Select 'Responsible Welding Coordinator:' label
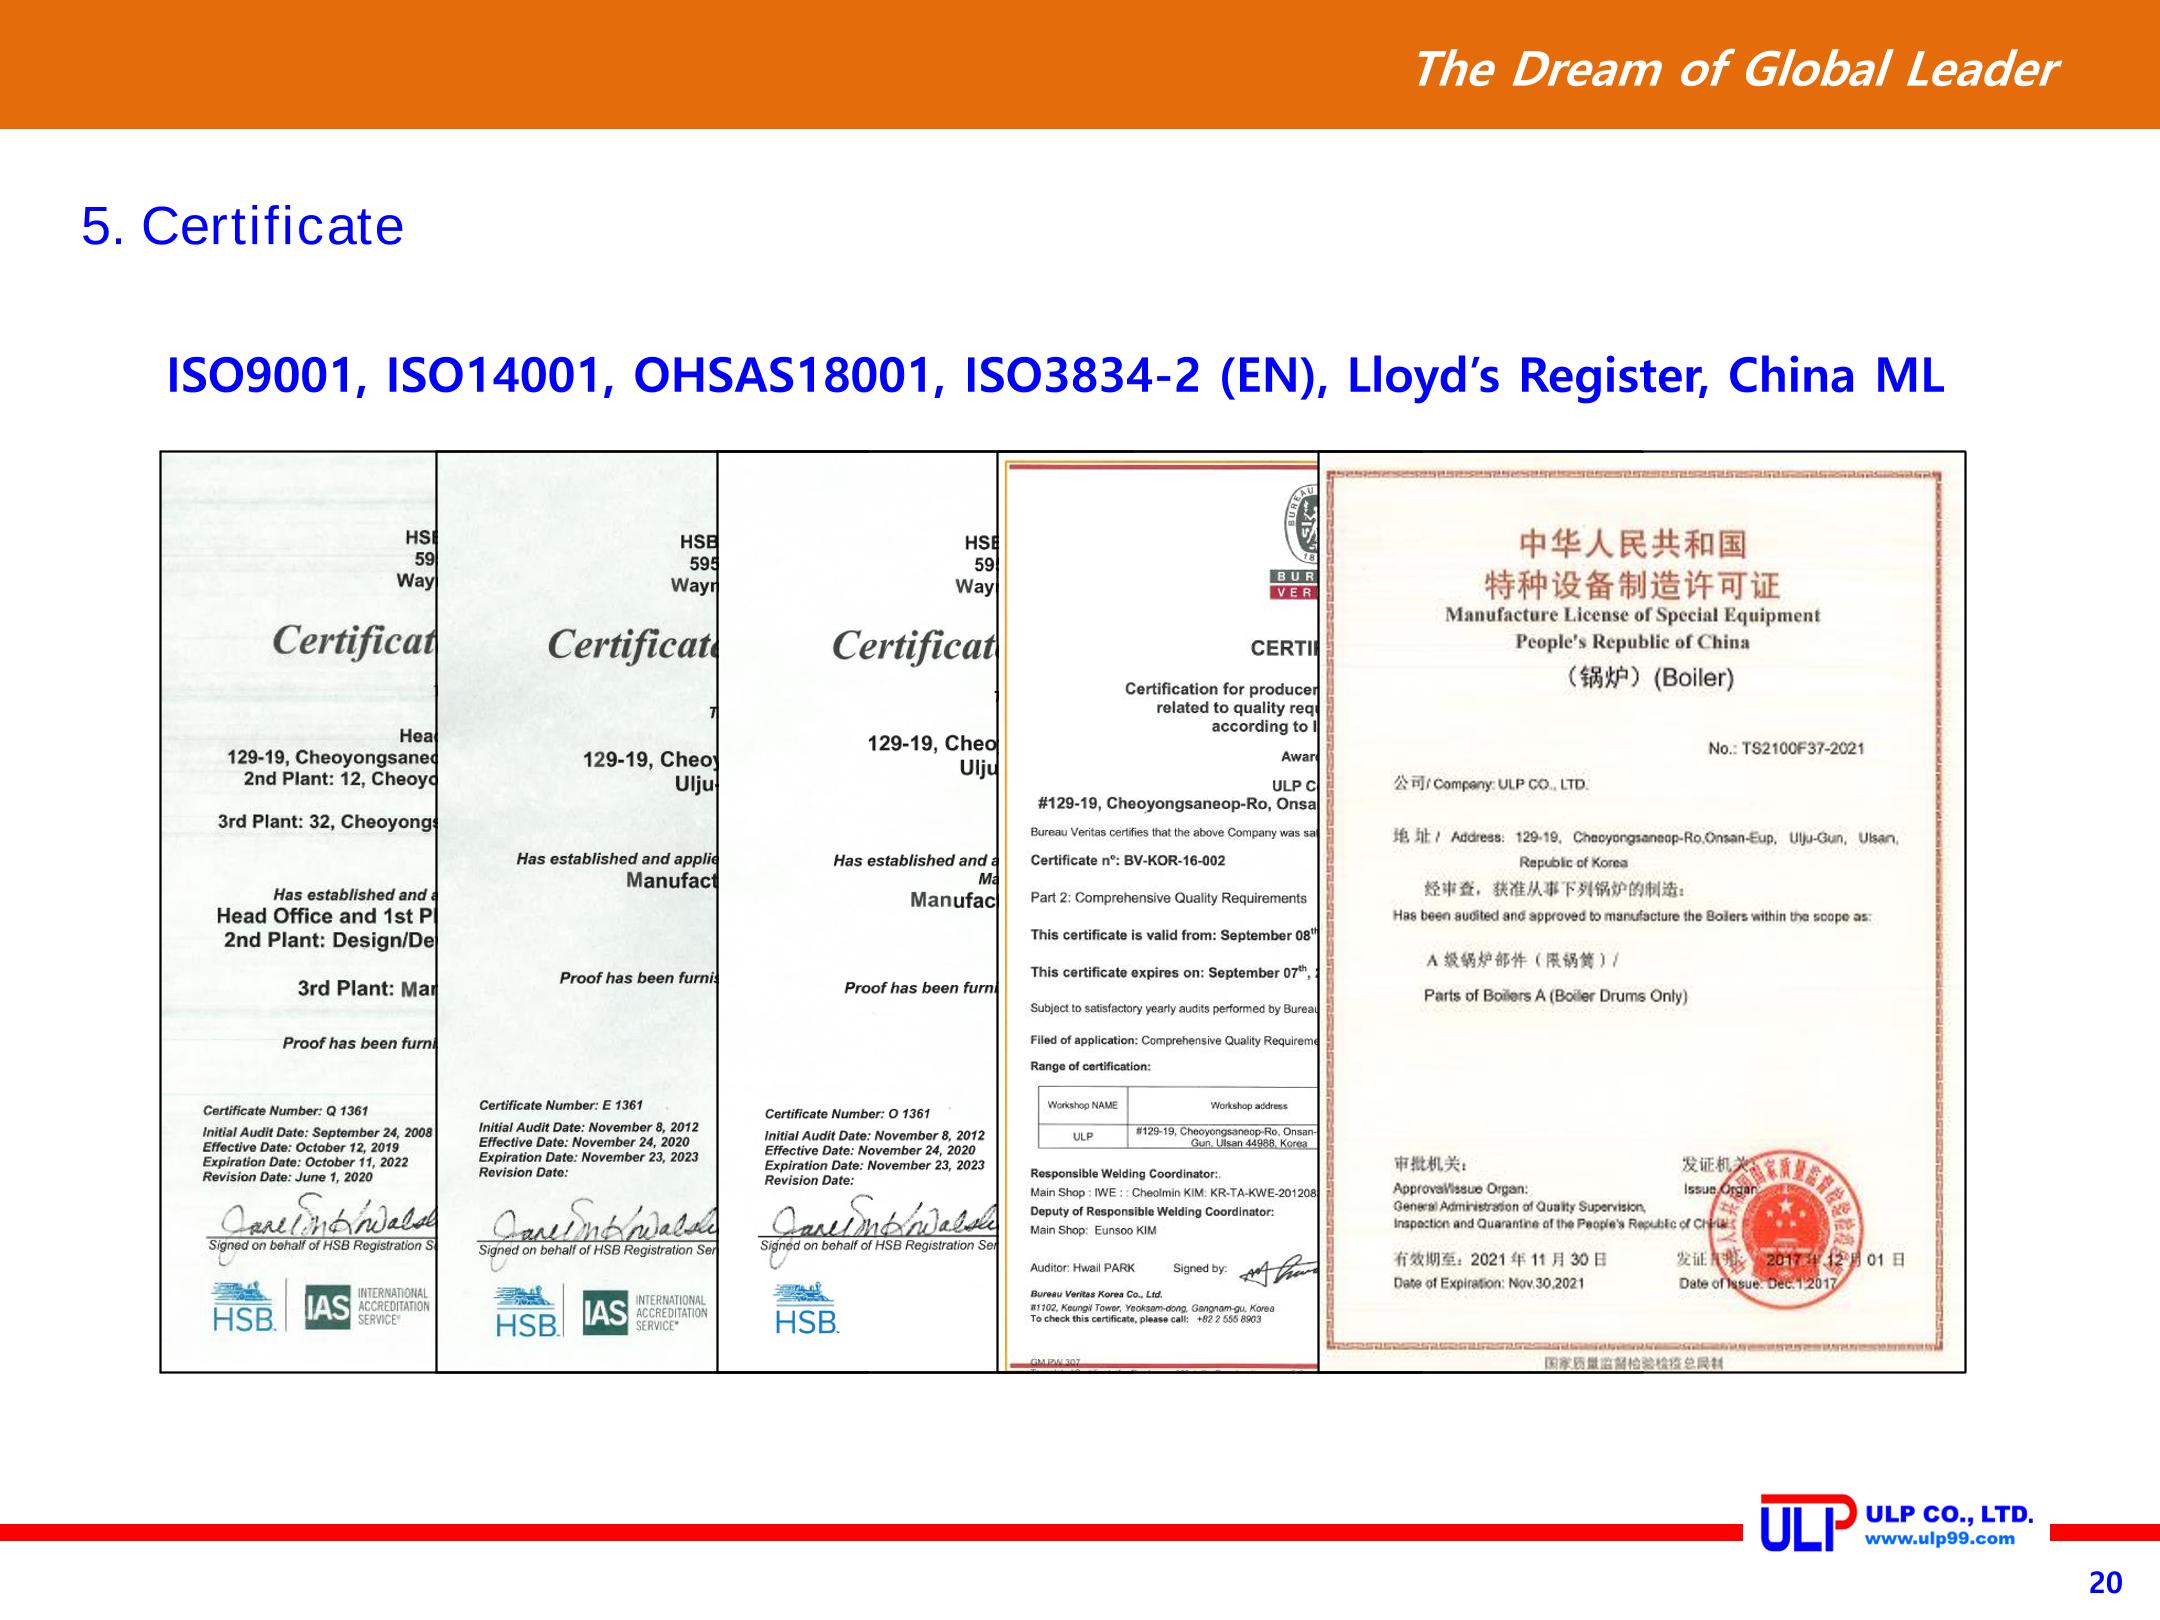 [1125, 1174]
